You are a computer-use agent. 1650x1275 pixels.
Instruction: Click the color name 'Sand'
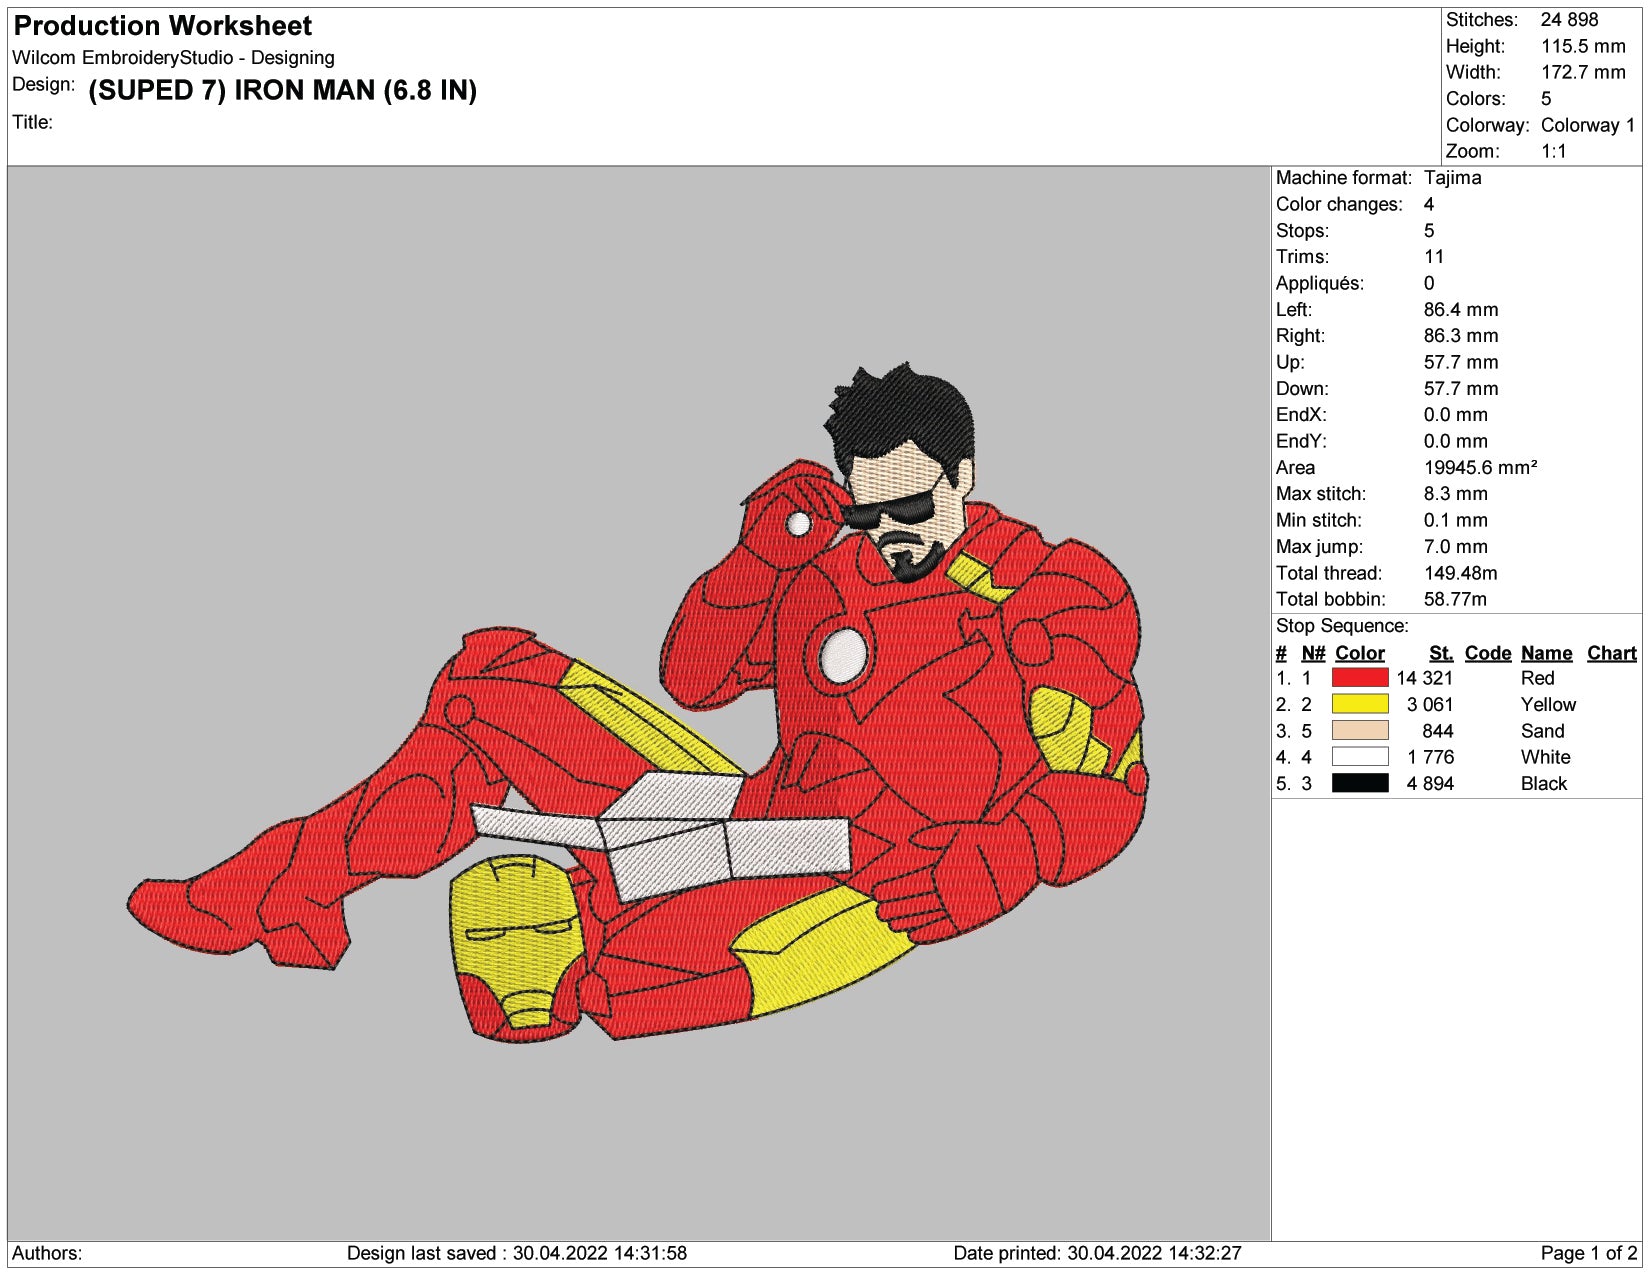[x=1543, y=731]
